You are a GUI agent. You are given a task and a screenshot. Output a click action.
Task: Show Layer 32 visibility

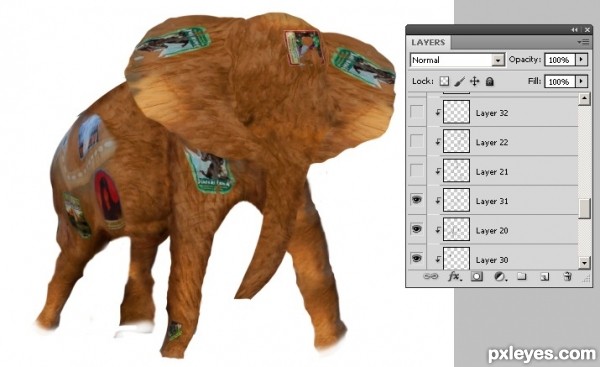tap(417, 112)
